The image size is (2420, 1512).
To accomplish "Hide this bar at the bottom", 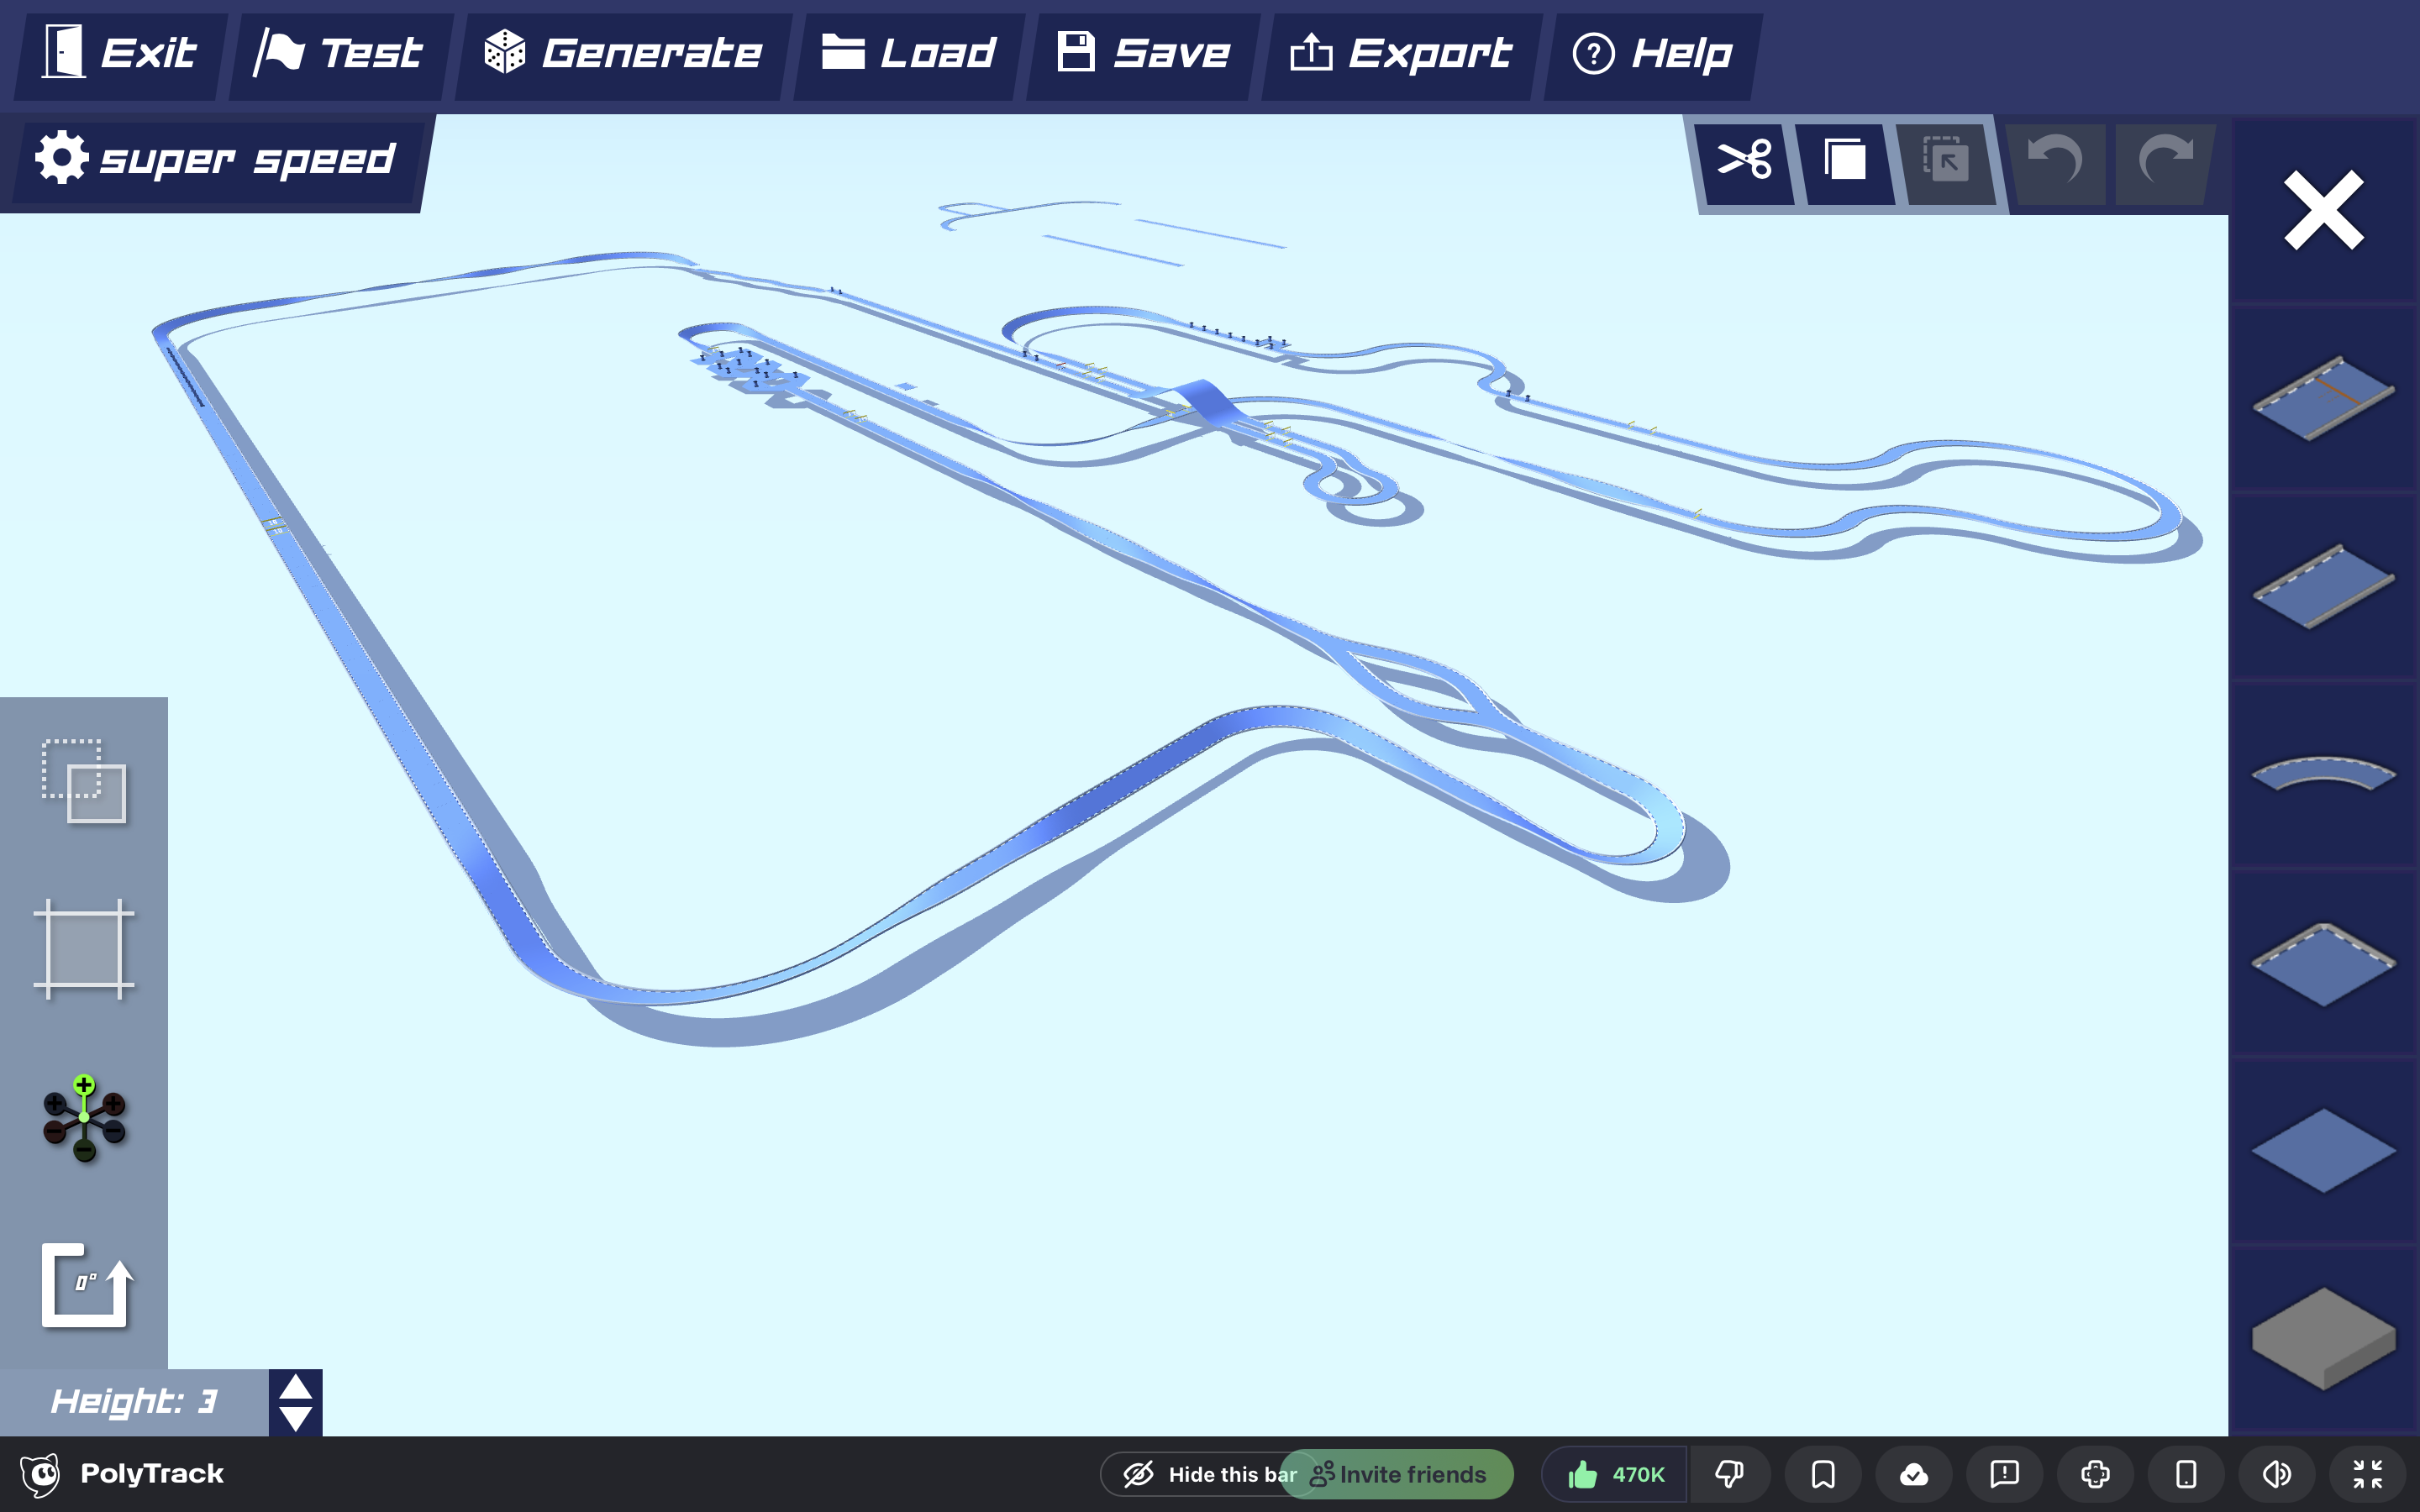I will (1209, 1474).
